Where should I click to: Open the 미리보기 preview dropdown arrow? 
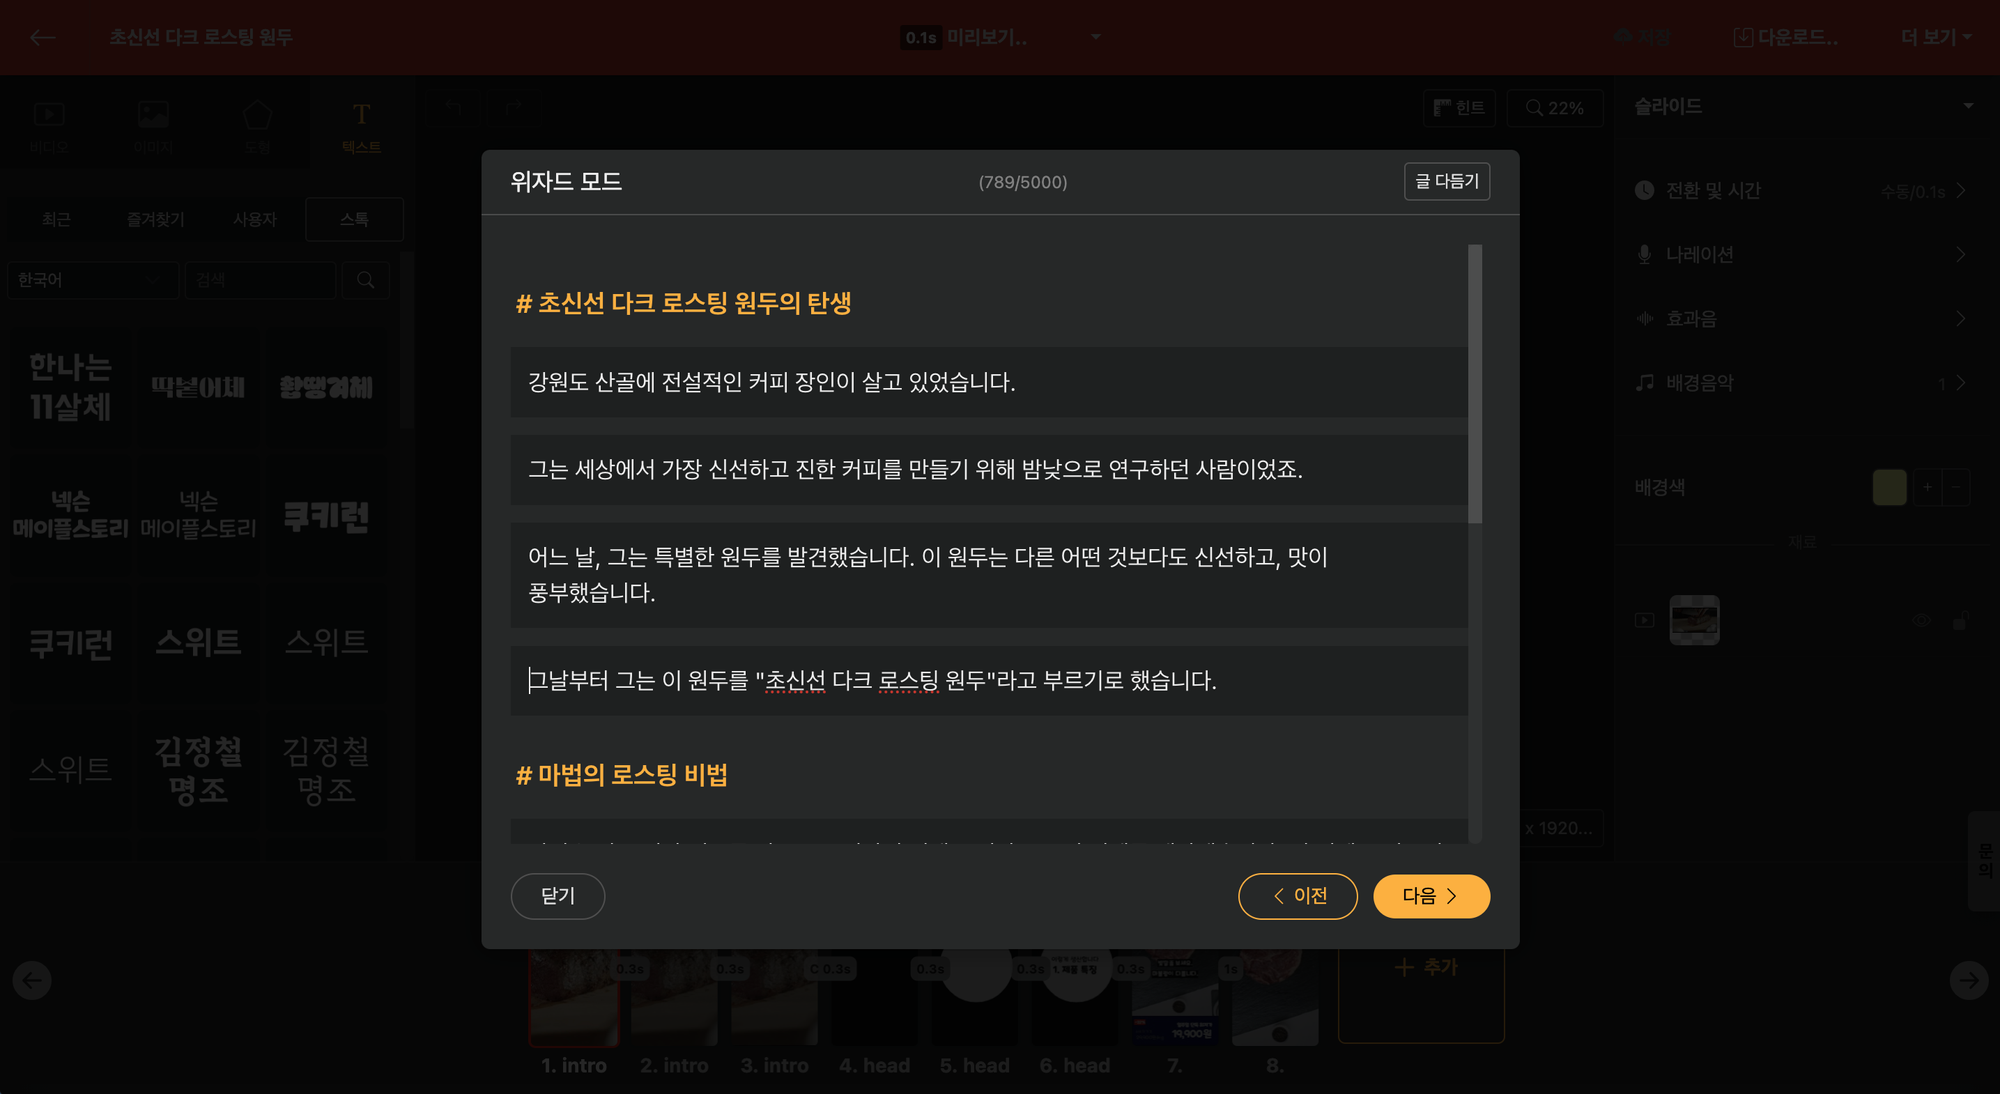click(x=1096, y=37)
